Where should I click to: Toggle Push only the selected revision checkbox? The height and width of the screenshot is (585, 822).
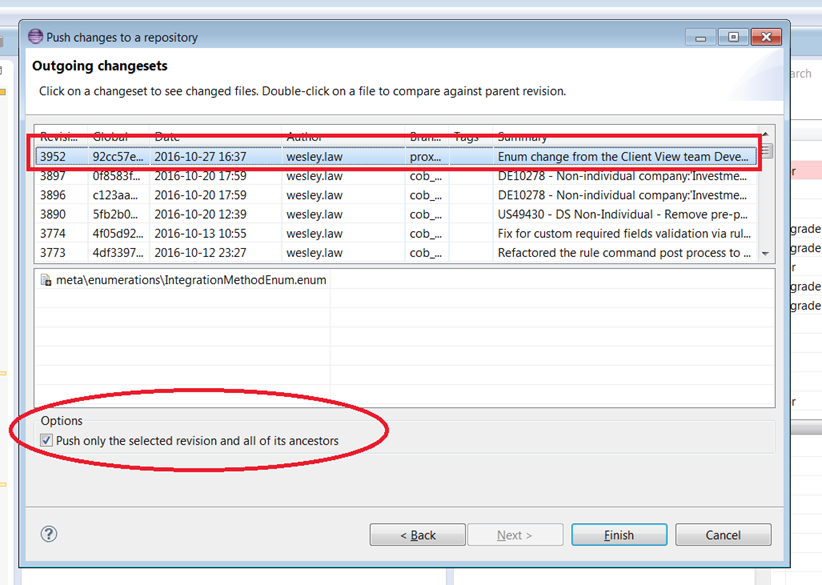(46, 441)
